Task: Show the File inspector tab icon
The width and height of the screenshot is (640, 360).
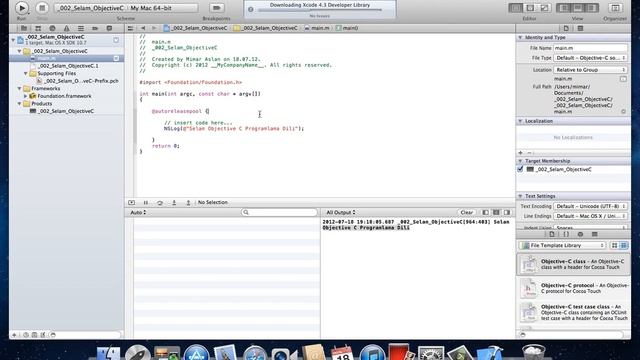Action: (x=566, y=28)
